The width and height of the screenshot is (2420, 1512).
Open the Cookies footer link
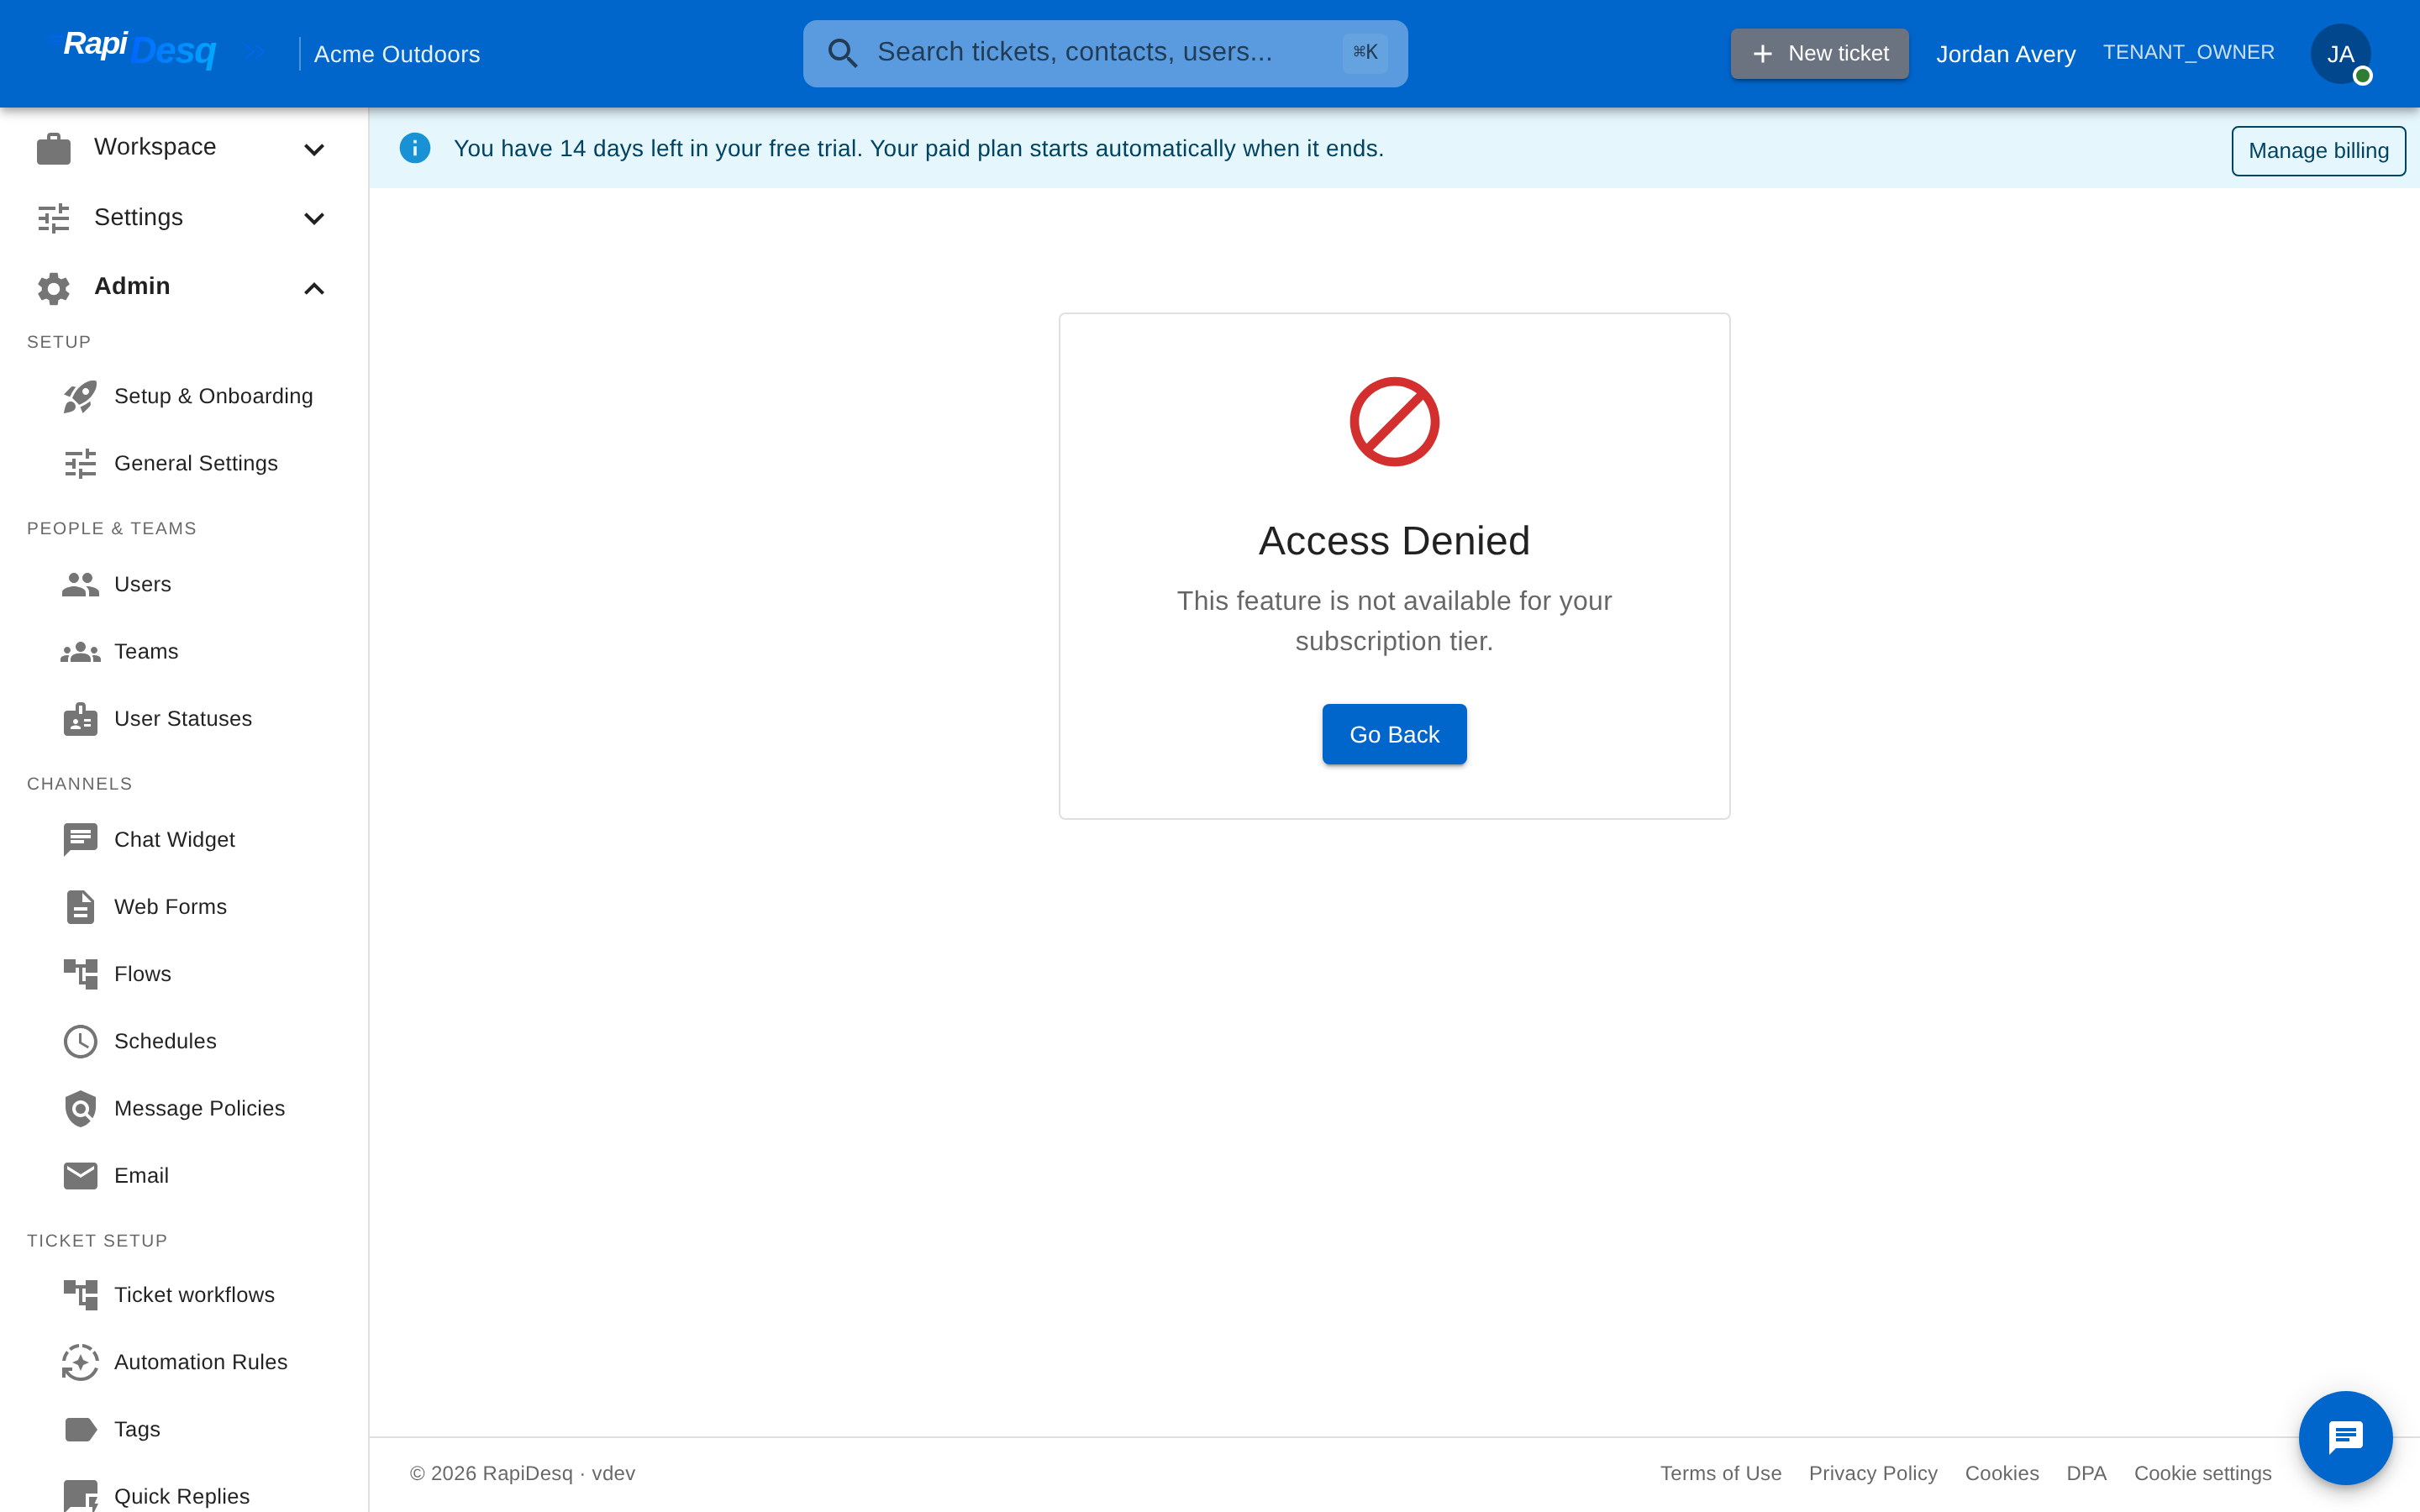click(x=2001, y=1473)
